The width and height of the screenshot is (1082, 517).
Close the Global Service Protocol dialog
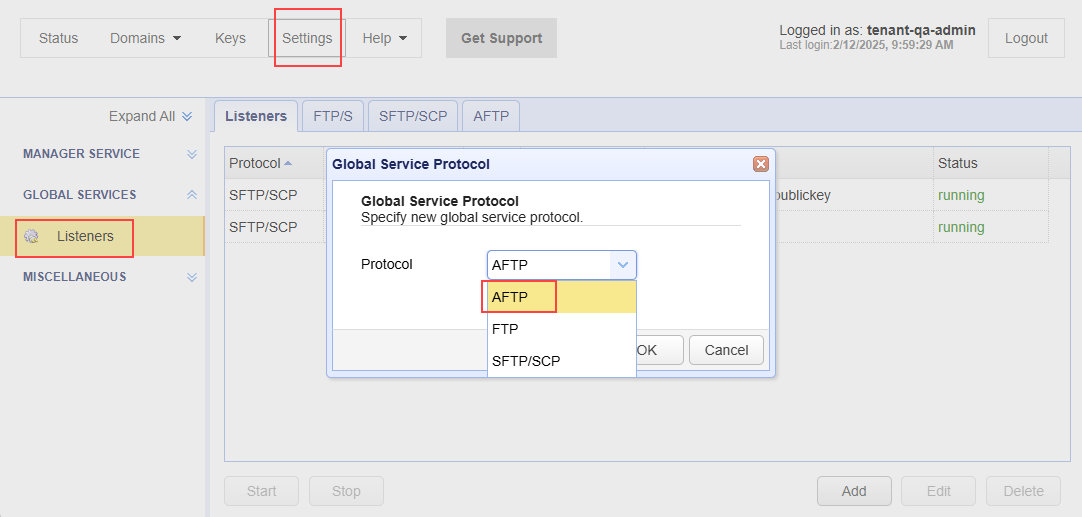[x=760, y=164]
